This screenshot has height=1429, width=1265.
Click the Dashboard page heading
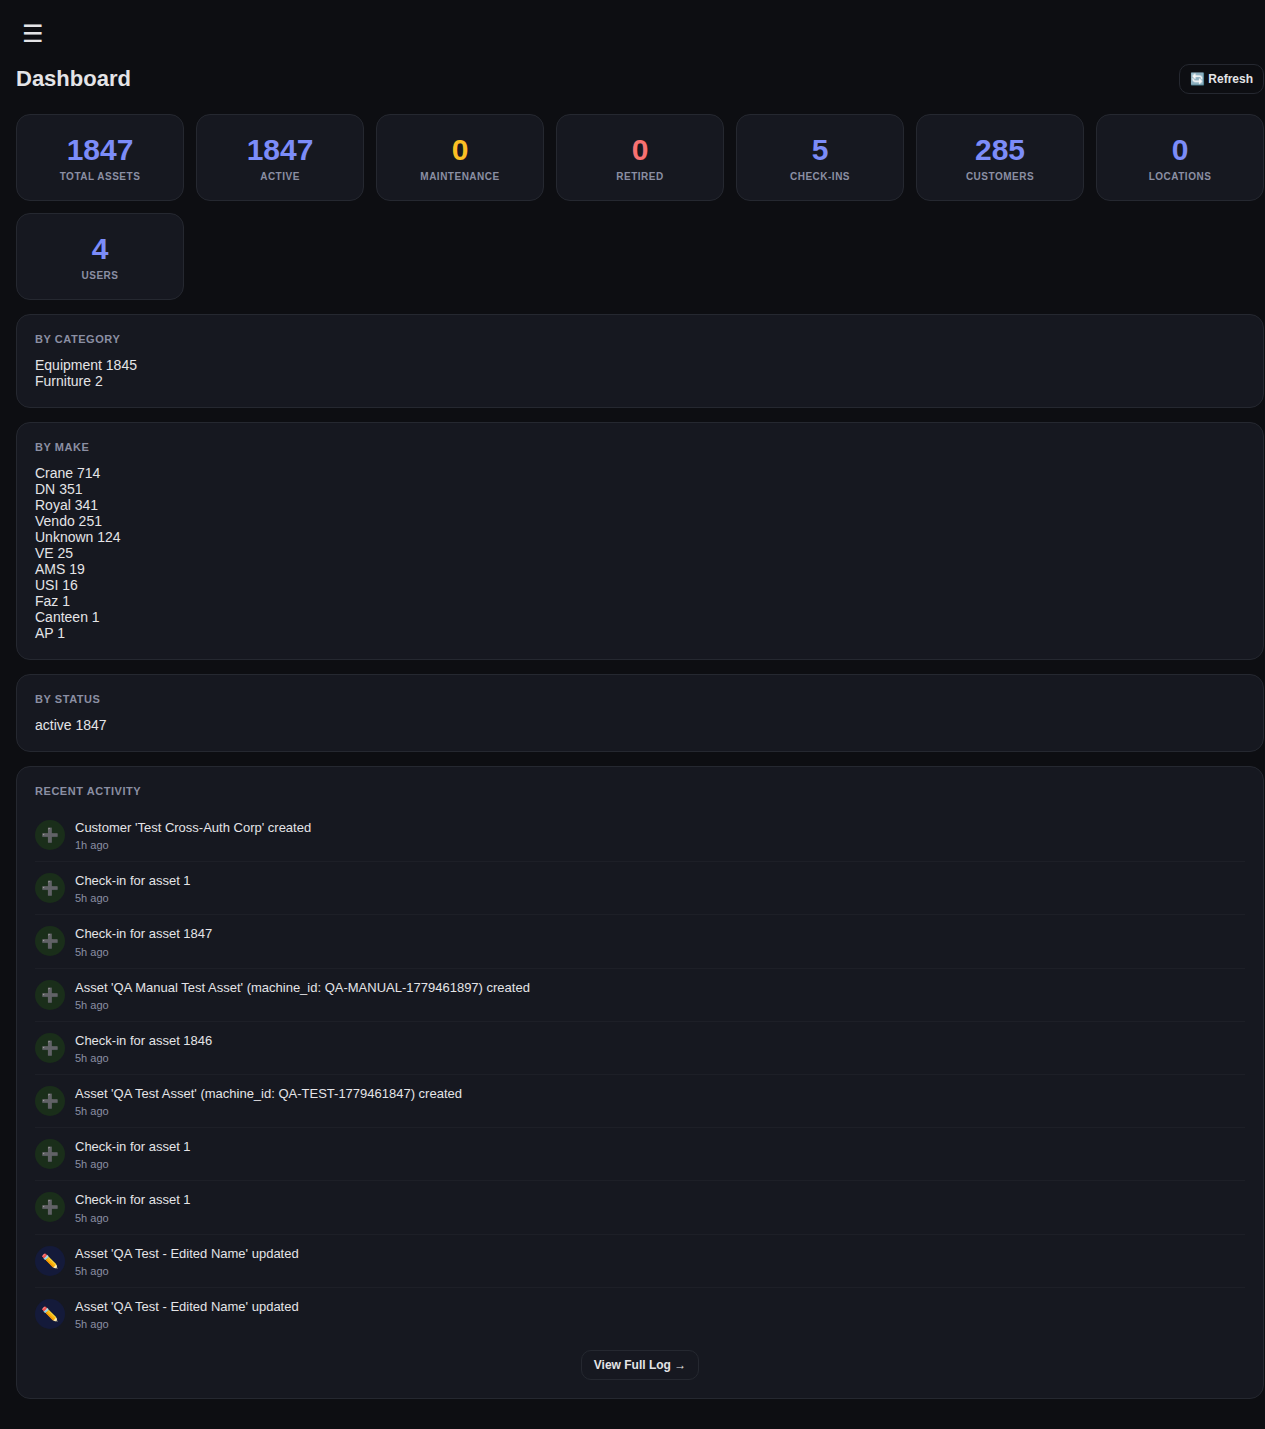coord(74,79)
